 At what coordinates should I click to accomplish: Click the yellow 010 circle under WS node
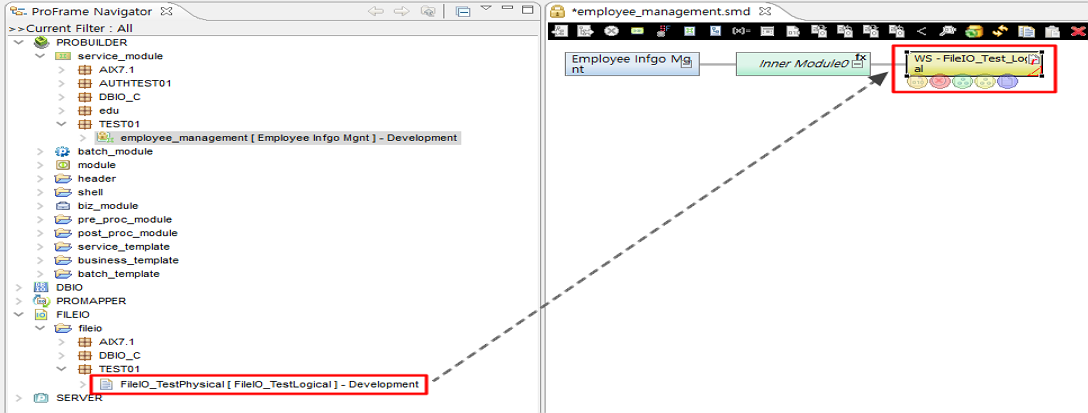[917, 82]
